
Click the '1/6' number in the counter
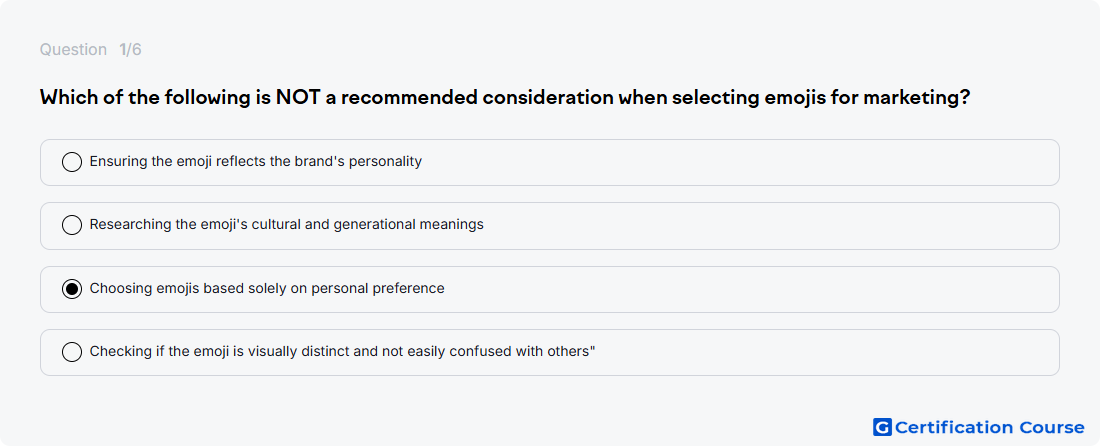tap(130, 50)
